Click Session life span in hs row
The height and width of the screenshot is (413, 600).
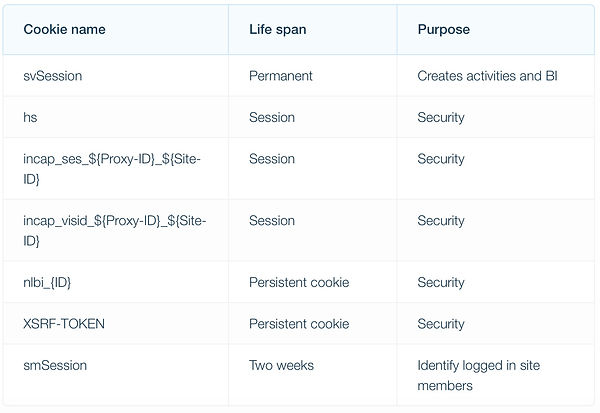(x=272, y=117)
